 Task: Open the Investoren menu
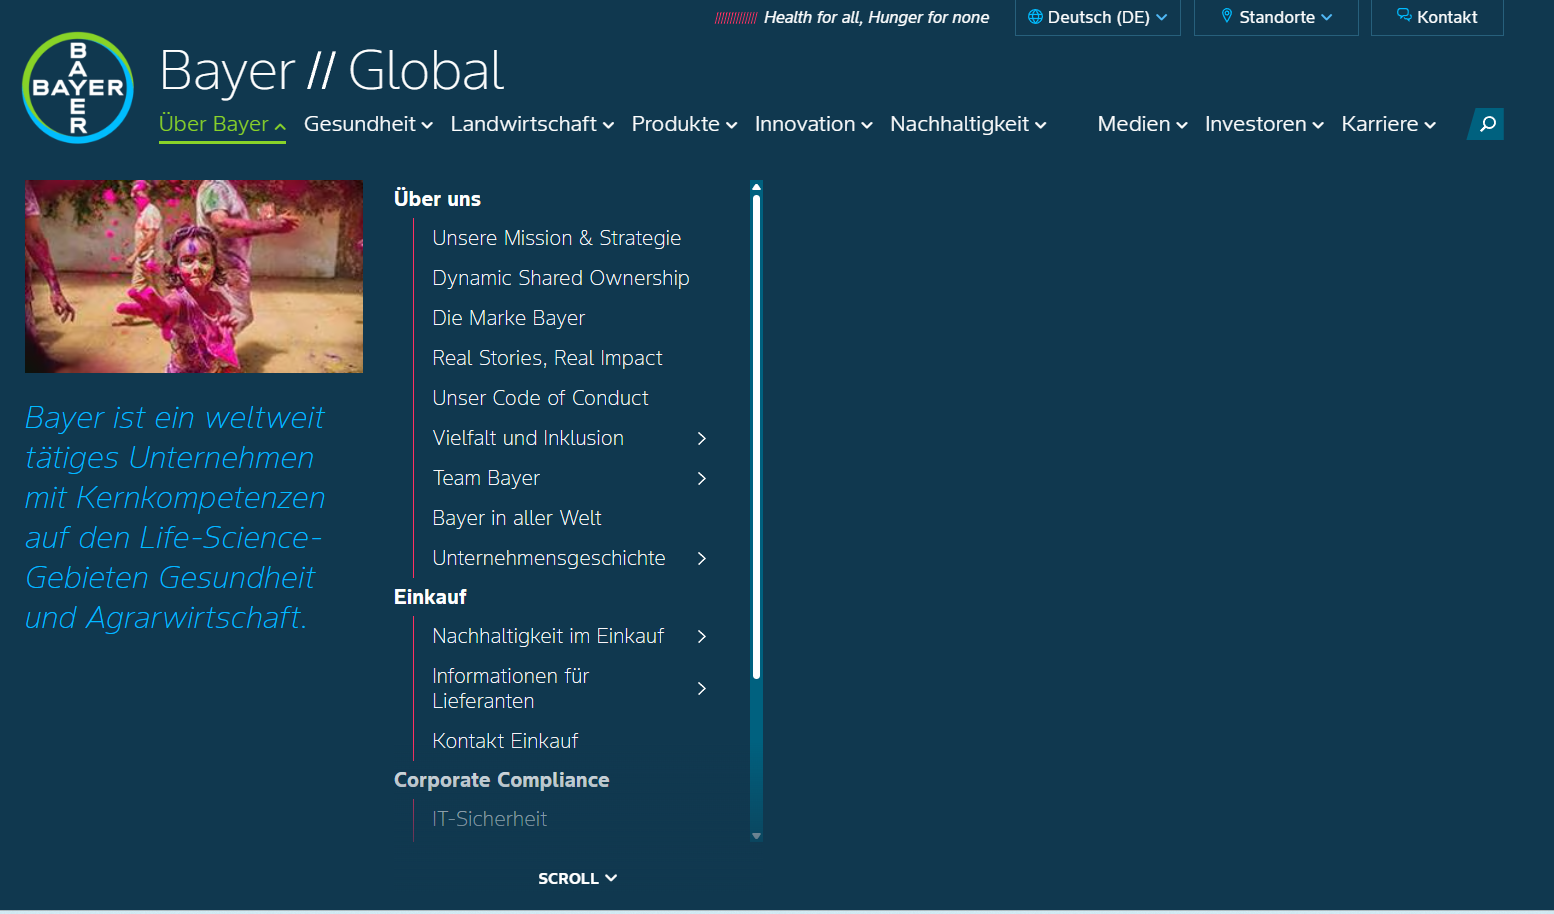(1264, 124)
